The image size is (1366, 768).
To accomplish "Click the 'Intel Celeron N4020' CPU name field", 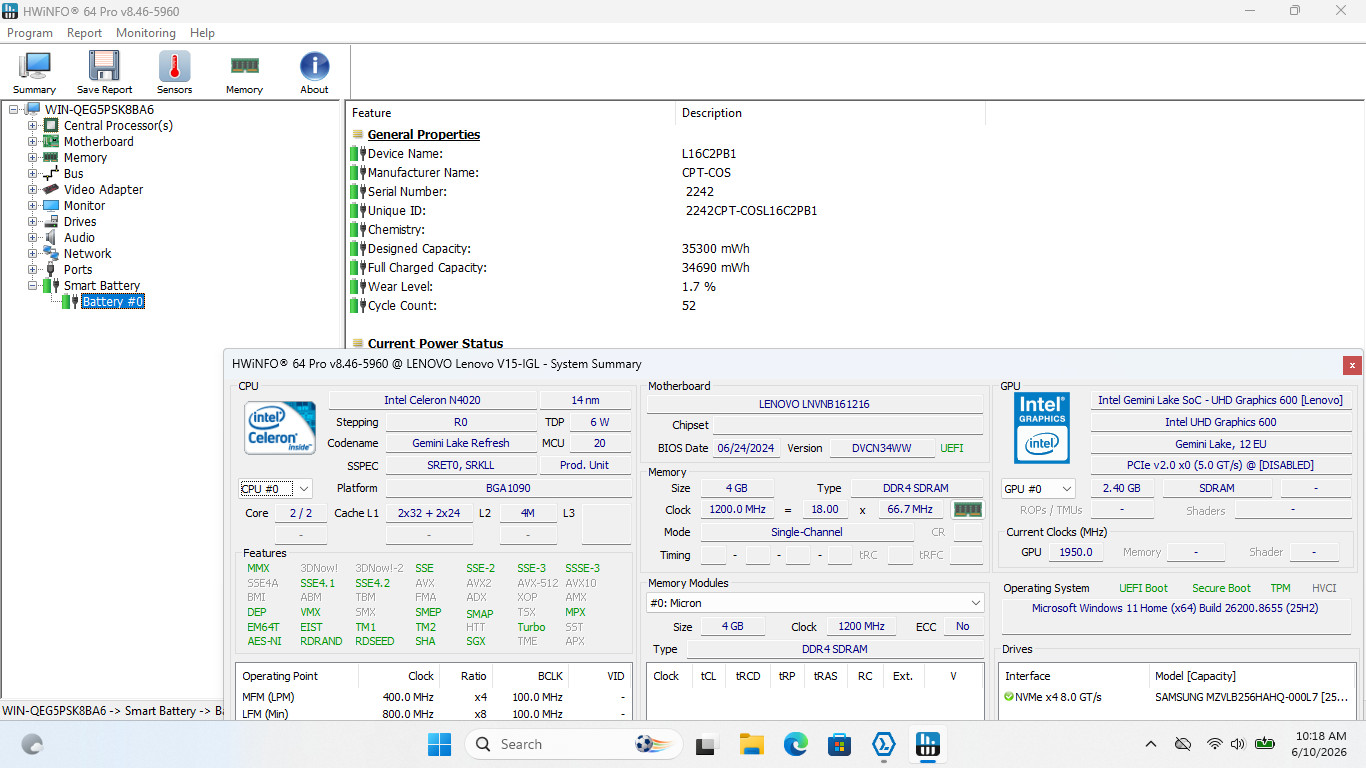I will (x=433, y=400).
